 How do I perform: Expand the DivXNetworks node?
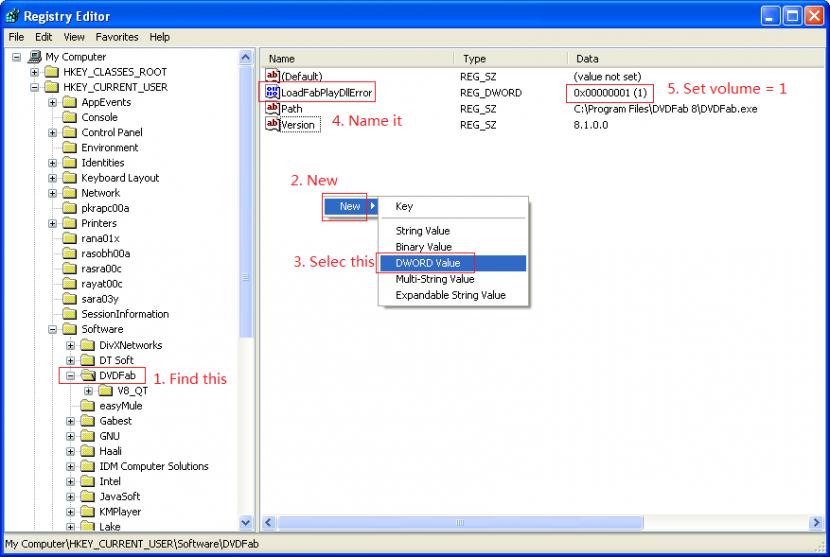click(x=70, y=345)
